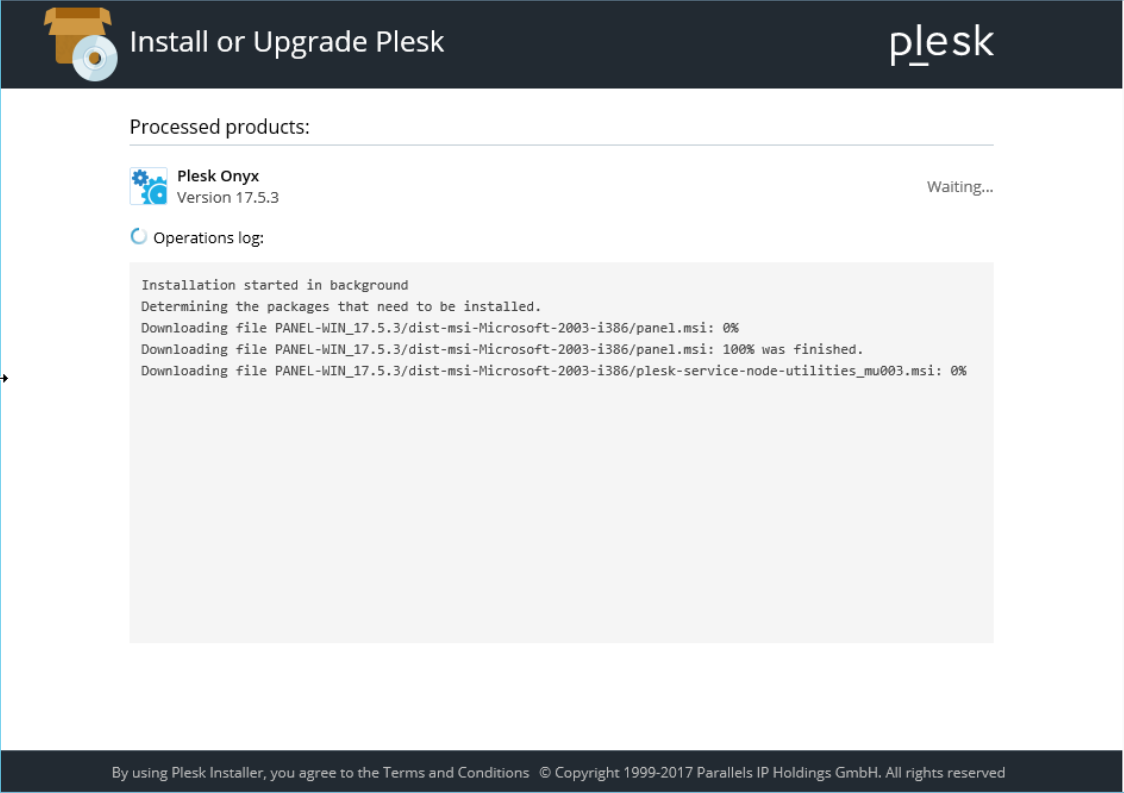Select the Plesk Onyx product name

[218, 176]
